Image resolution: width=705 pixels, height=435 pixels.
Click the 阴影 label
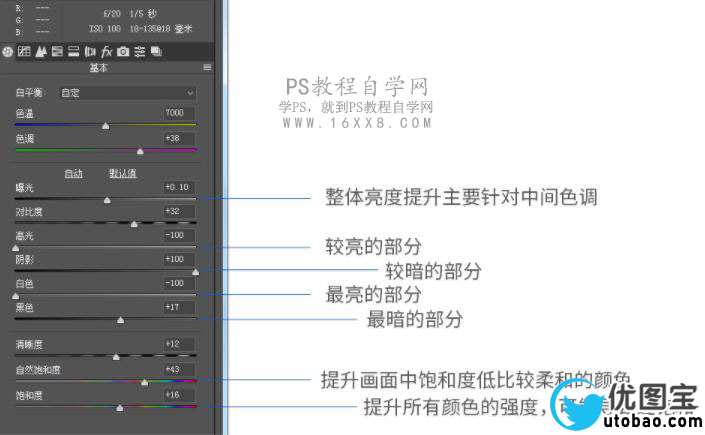coord(25,260)
